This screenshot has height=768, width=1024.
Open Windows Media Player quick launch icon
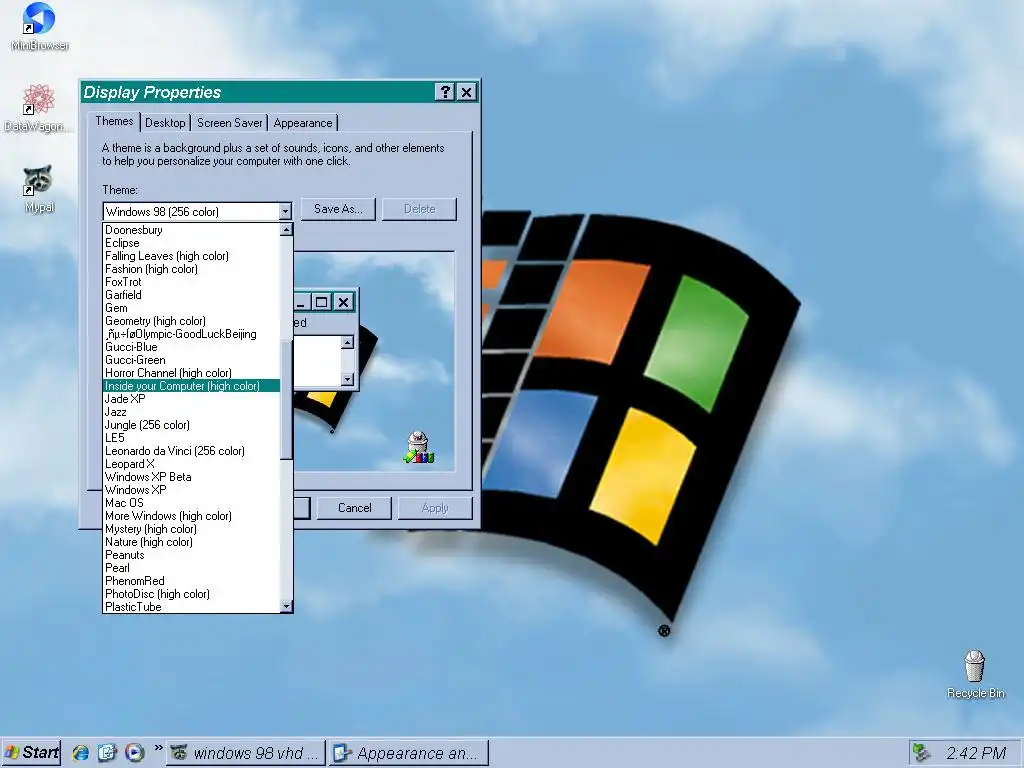(x=135, y=752)
